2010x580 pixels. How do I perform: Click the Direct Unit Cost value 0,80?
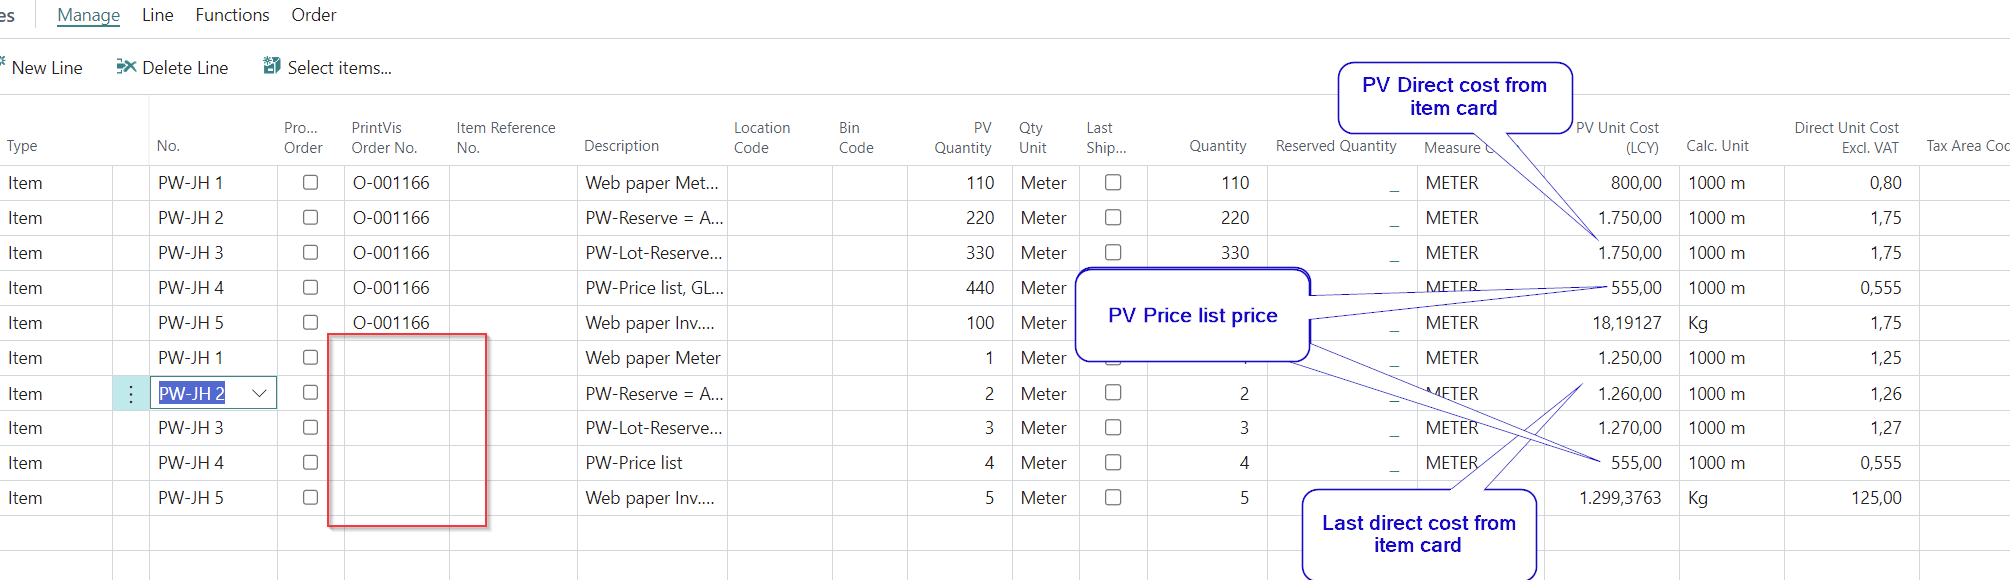click(x=1885, y=183)
